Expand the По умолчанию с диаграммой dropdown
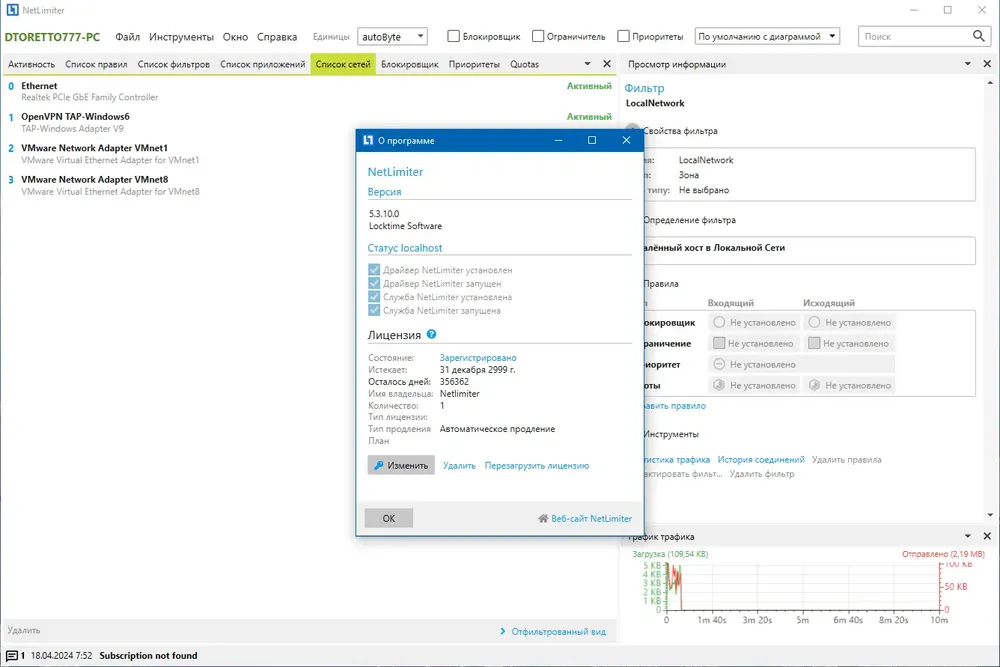Image resolution: width=1000 pixels, height=667 pixels. click(x=767, y=36)
